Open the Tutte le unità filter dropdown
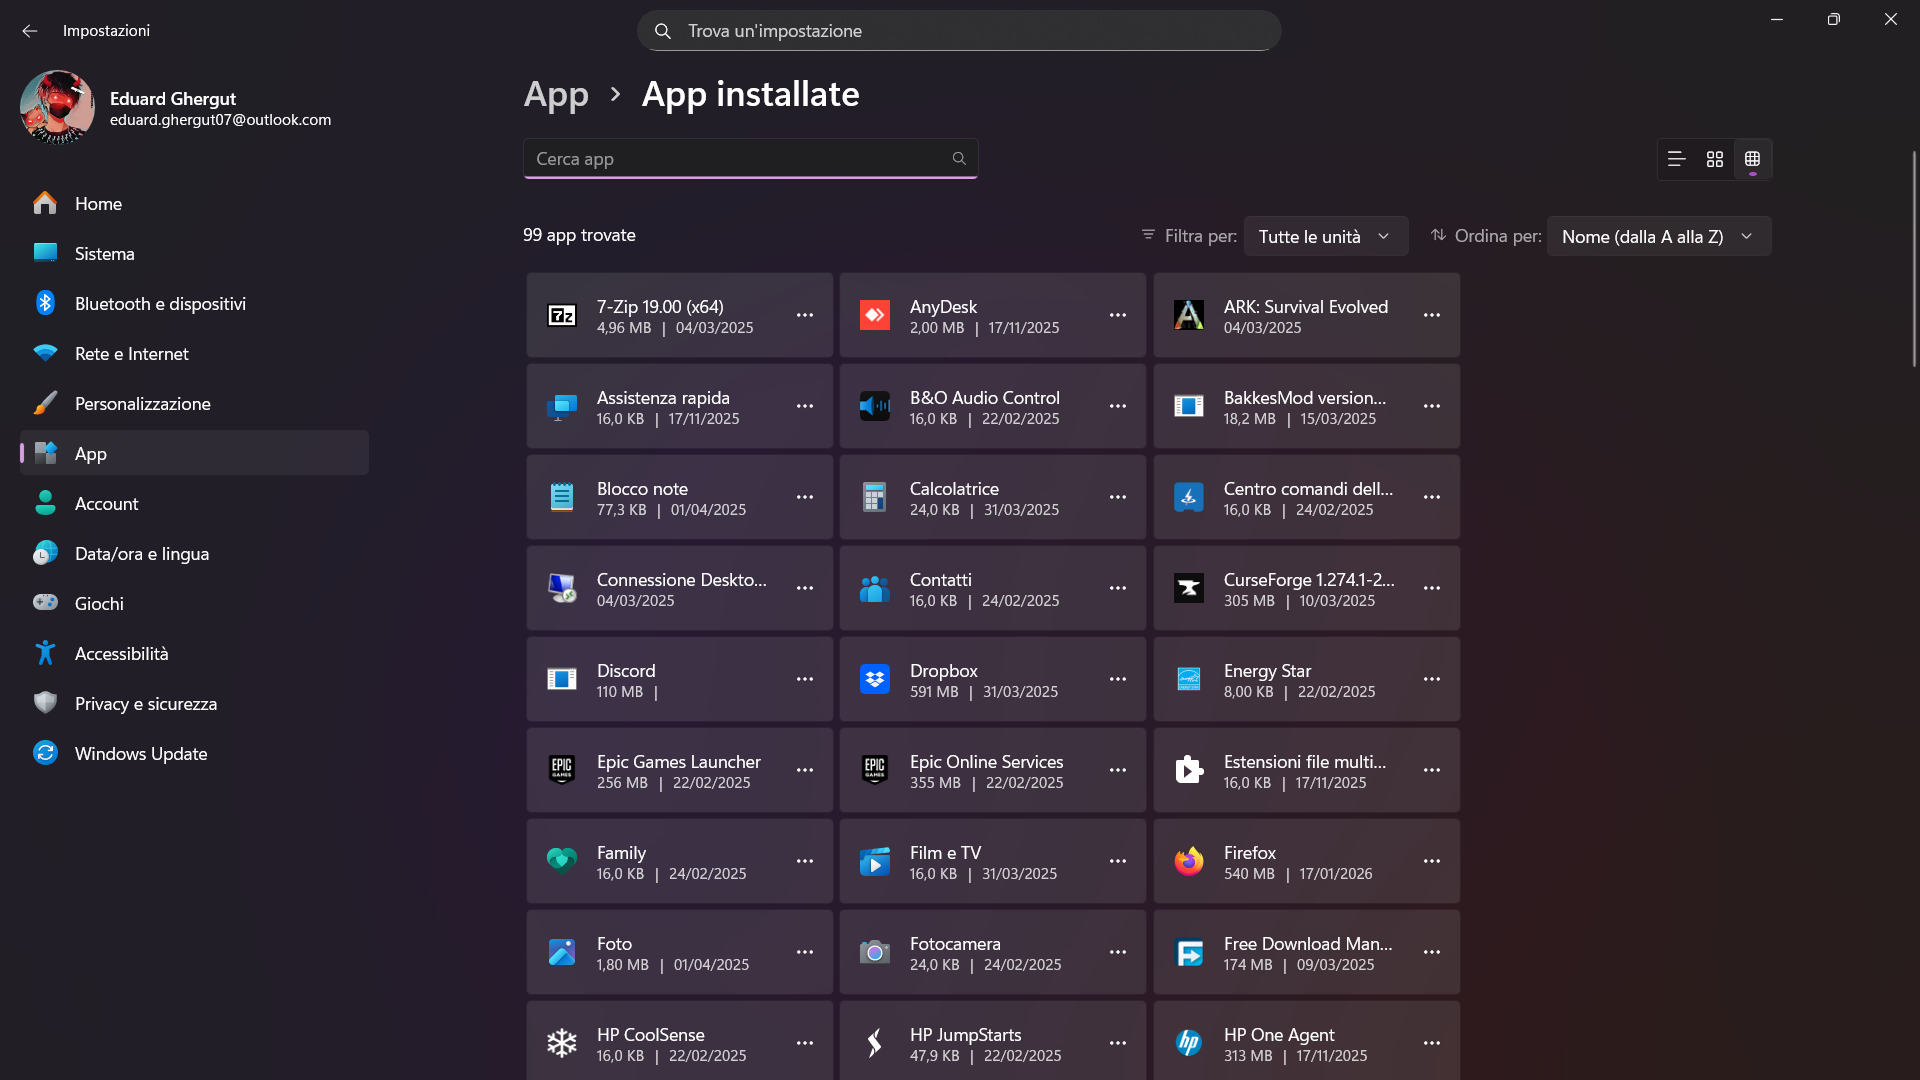 (x=1326, y=237)
